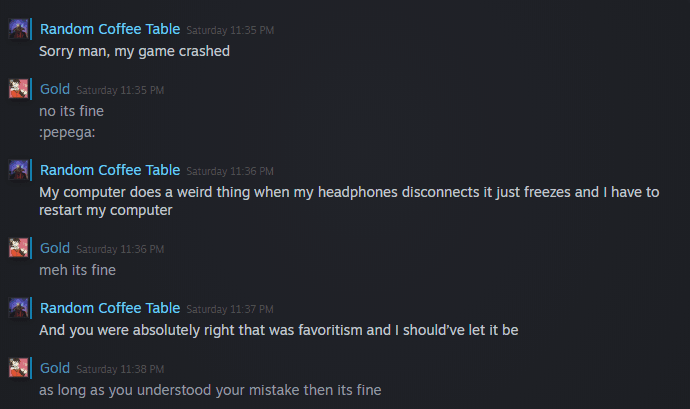The width and height of the screenshot is (690, 409).
Task: Open Random Coffee Table's name above the favoritism message
Action: (x=110, y=308)
